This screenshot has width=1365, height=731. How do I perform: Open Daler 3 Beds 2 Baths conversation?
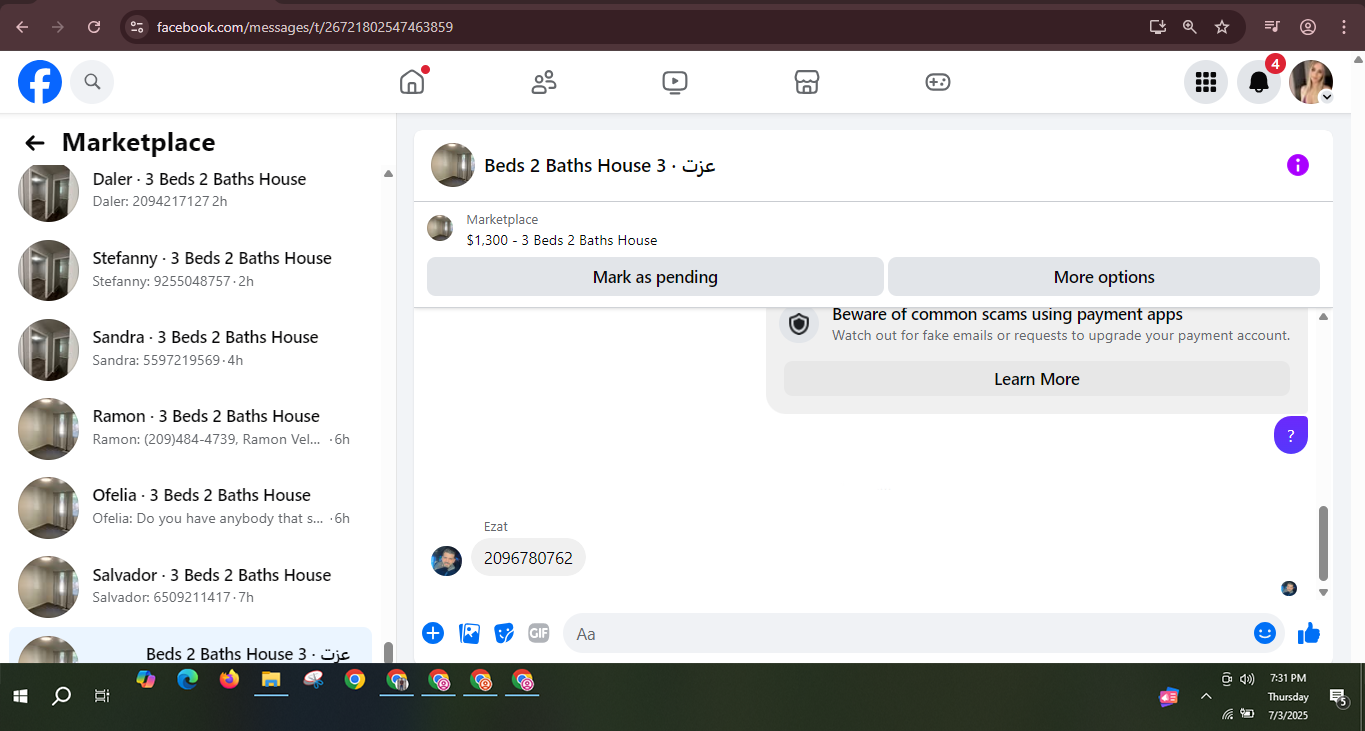click(x=190, y=190)
